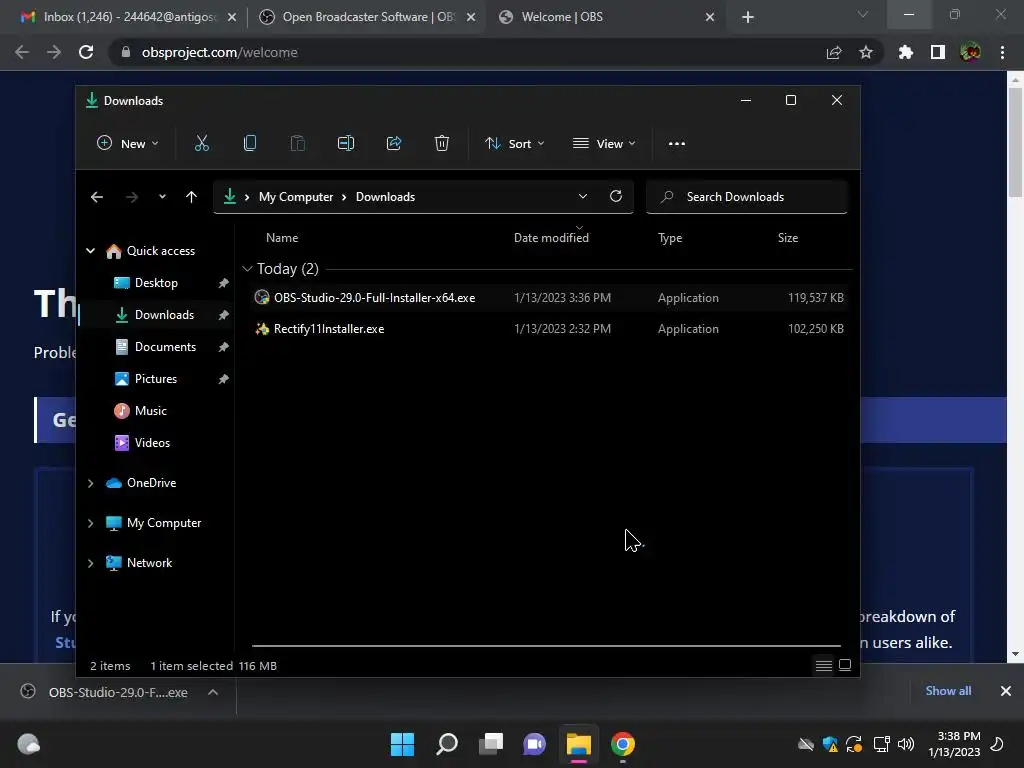Click the Explorer forward arrow

(131, 197)
